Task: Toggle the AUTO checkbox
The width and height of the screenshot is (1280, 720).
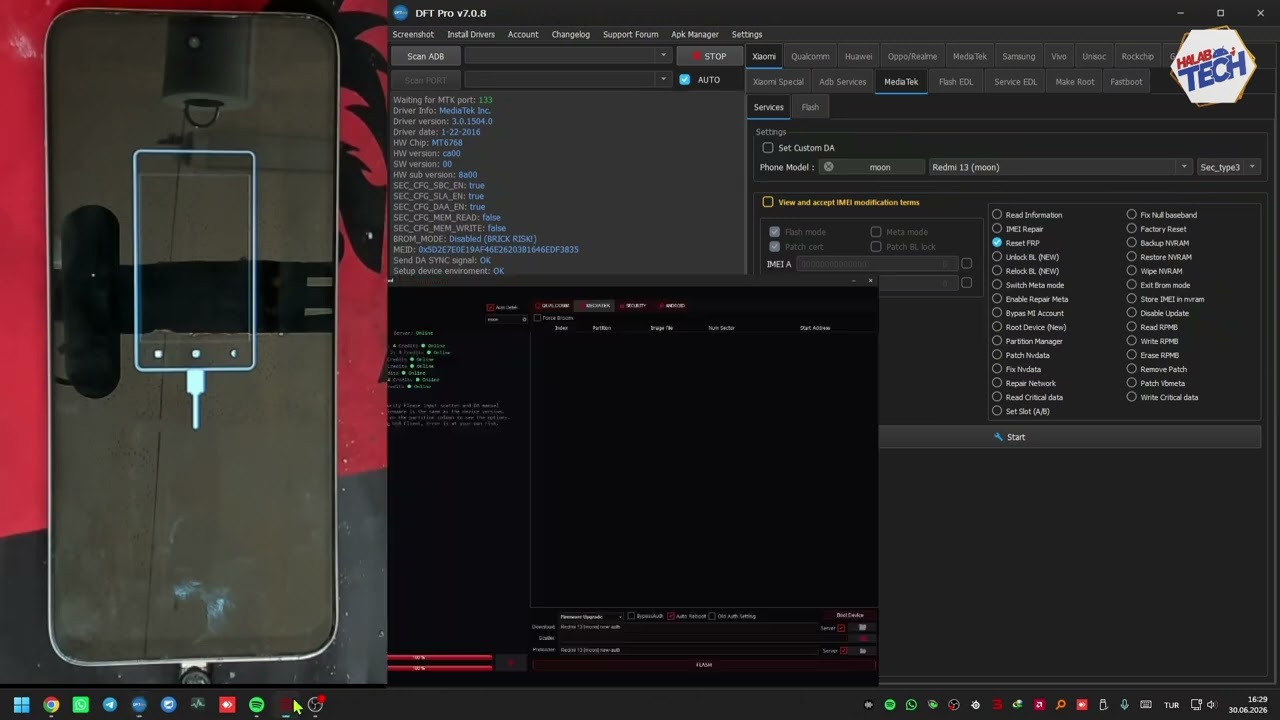Action: pyautogui.click(x=684, y=79)
